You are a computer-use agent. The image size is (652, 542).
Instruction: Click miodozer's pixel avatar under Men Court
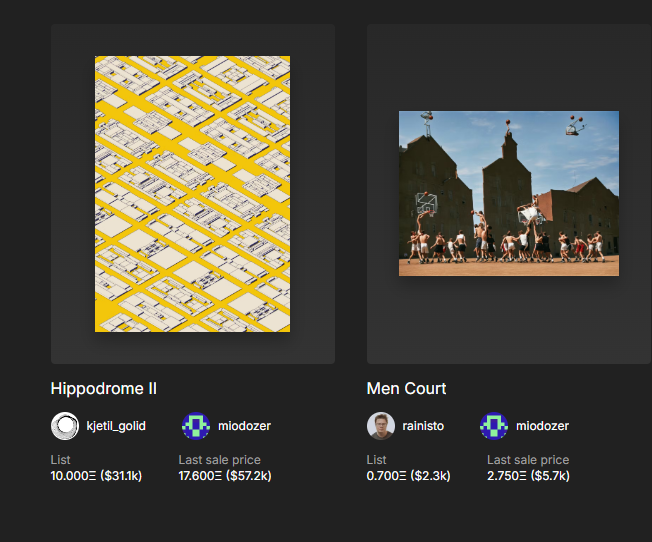(x=494, y=426)
